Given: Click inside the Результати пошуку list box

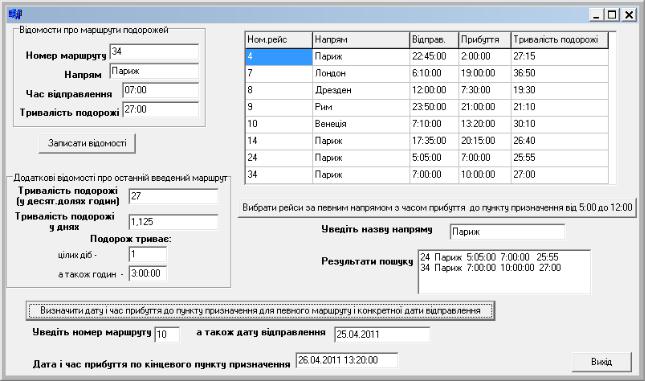Looking at the screenshot, I should (504, 272).
